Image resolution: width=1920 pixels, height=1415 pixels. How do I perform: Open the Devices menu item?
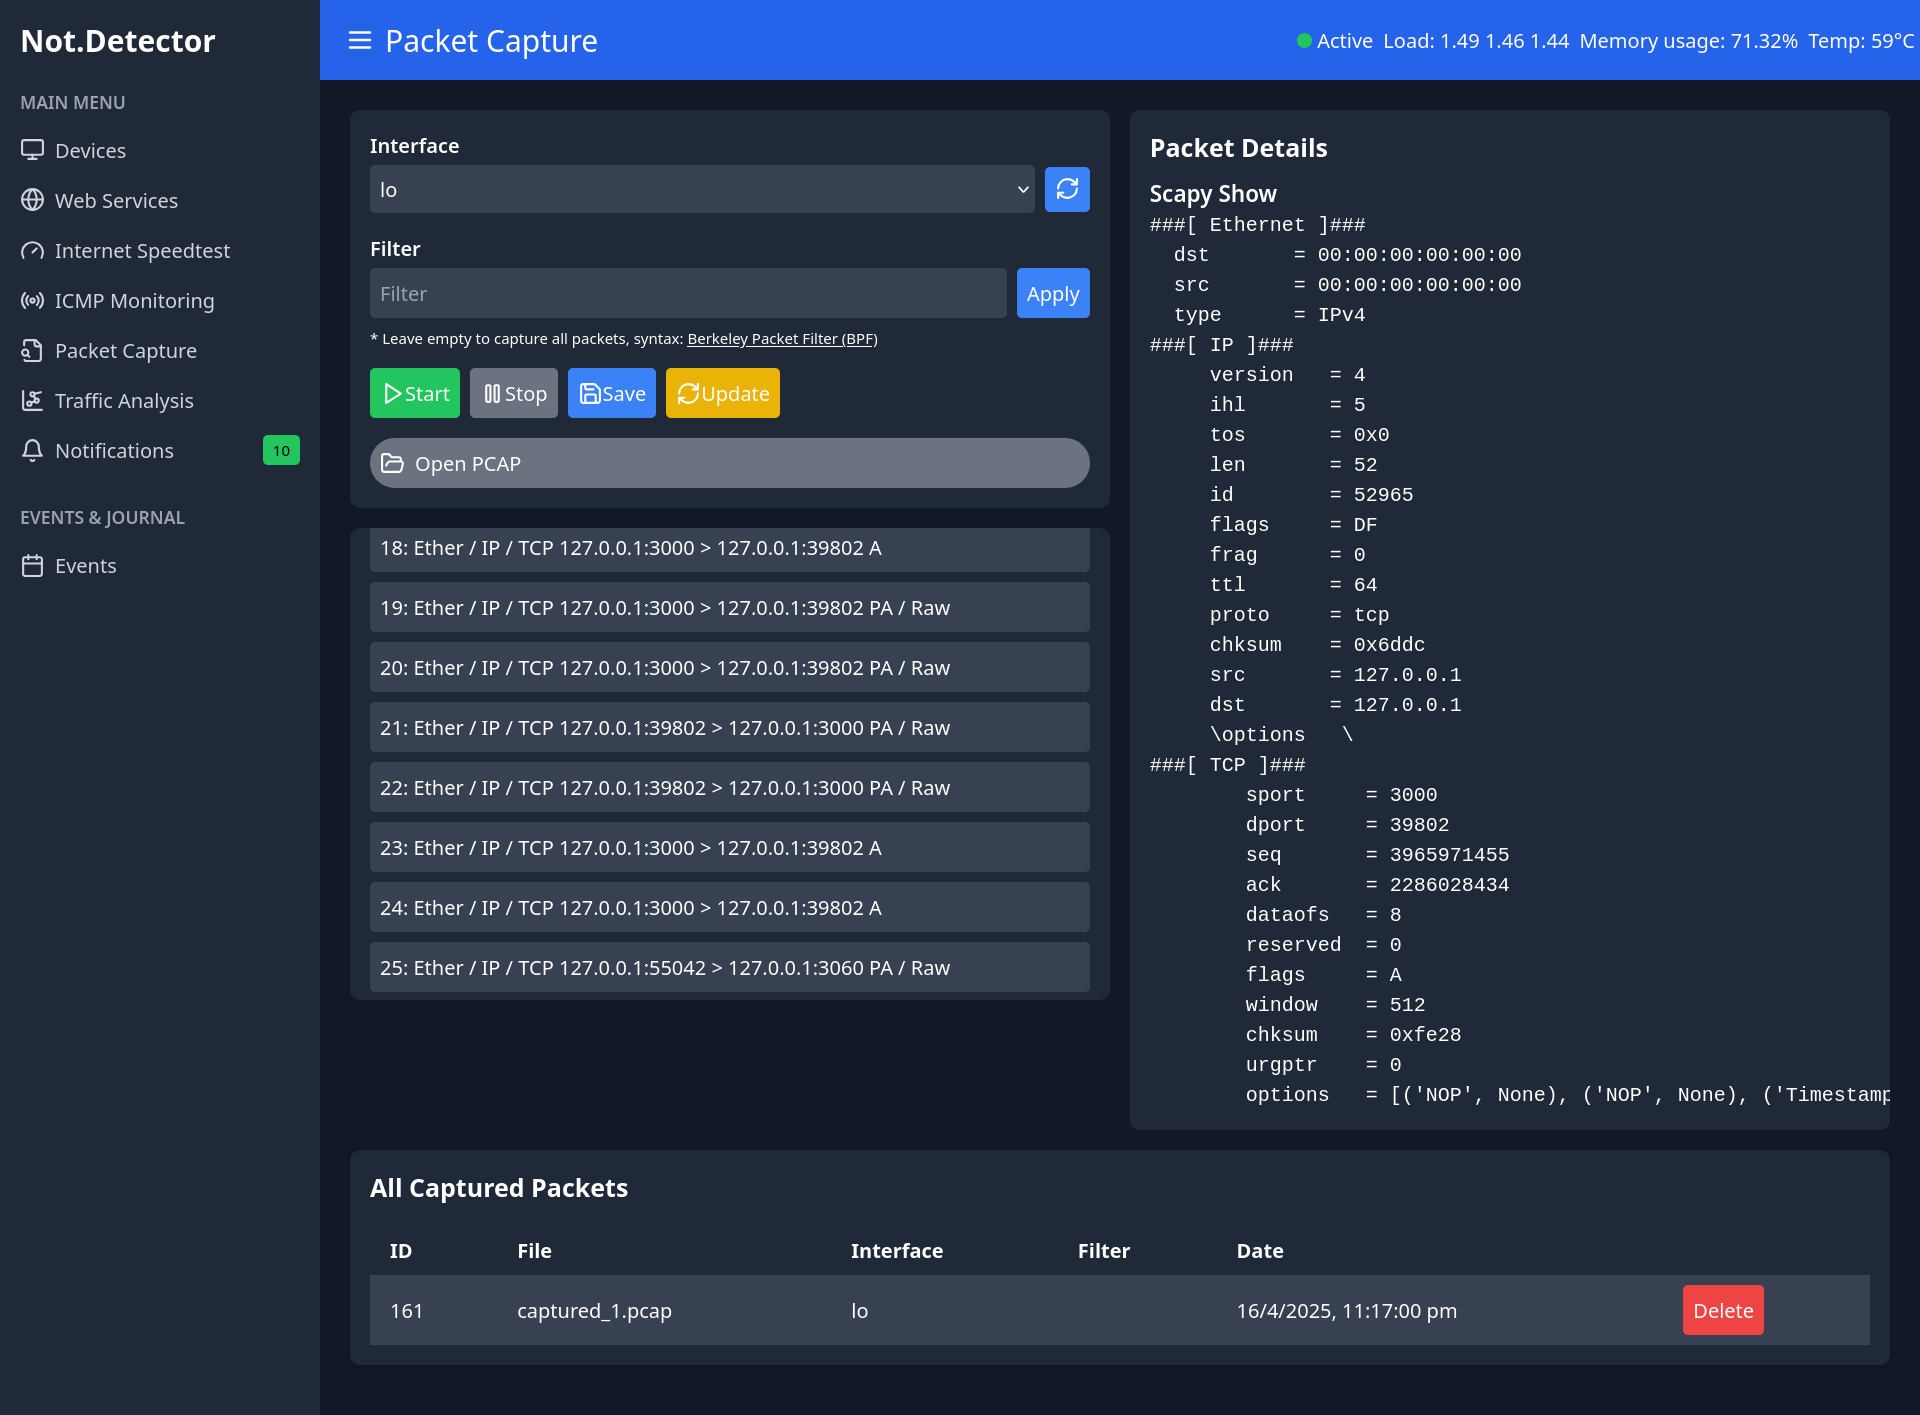point(160,150)
